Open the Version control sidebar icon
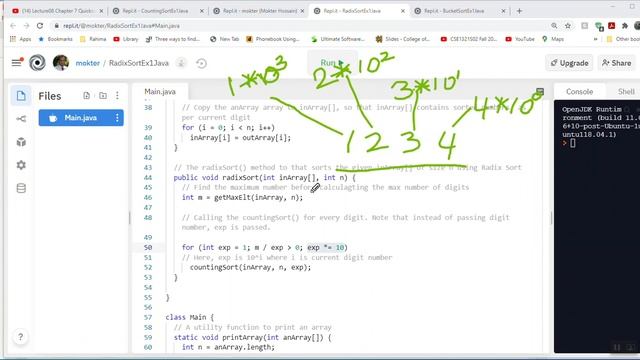The height and width of the screenshot is (360, 640). tap(21, 119)
